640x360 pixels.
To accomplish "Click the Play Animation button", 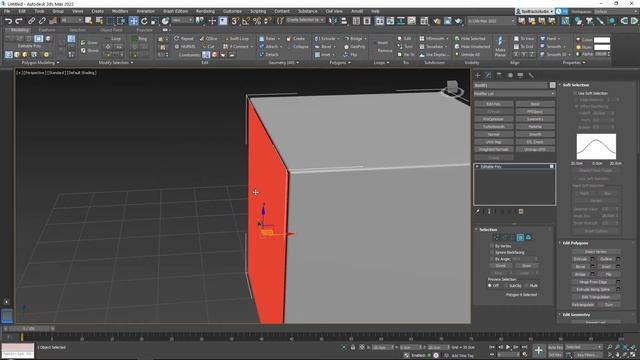I will click(508, 347).
